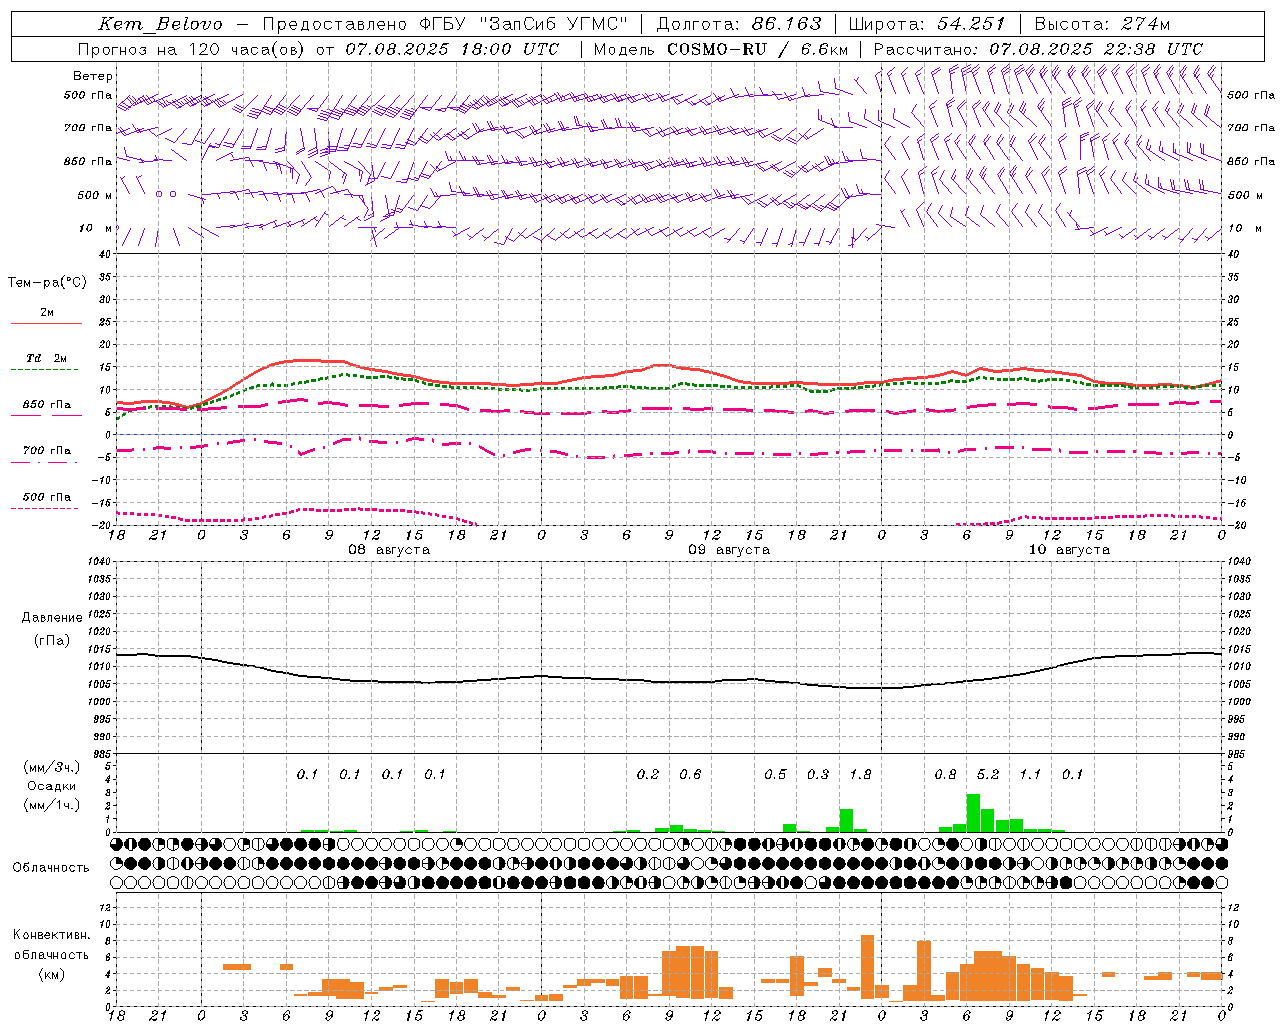
Task: Click the Облачность panel label
Action: [51, 868]
